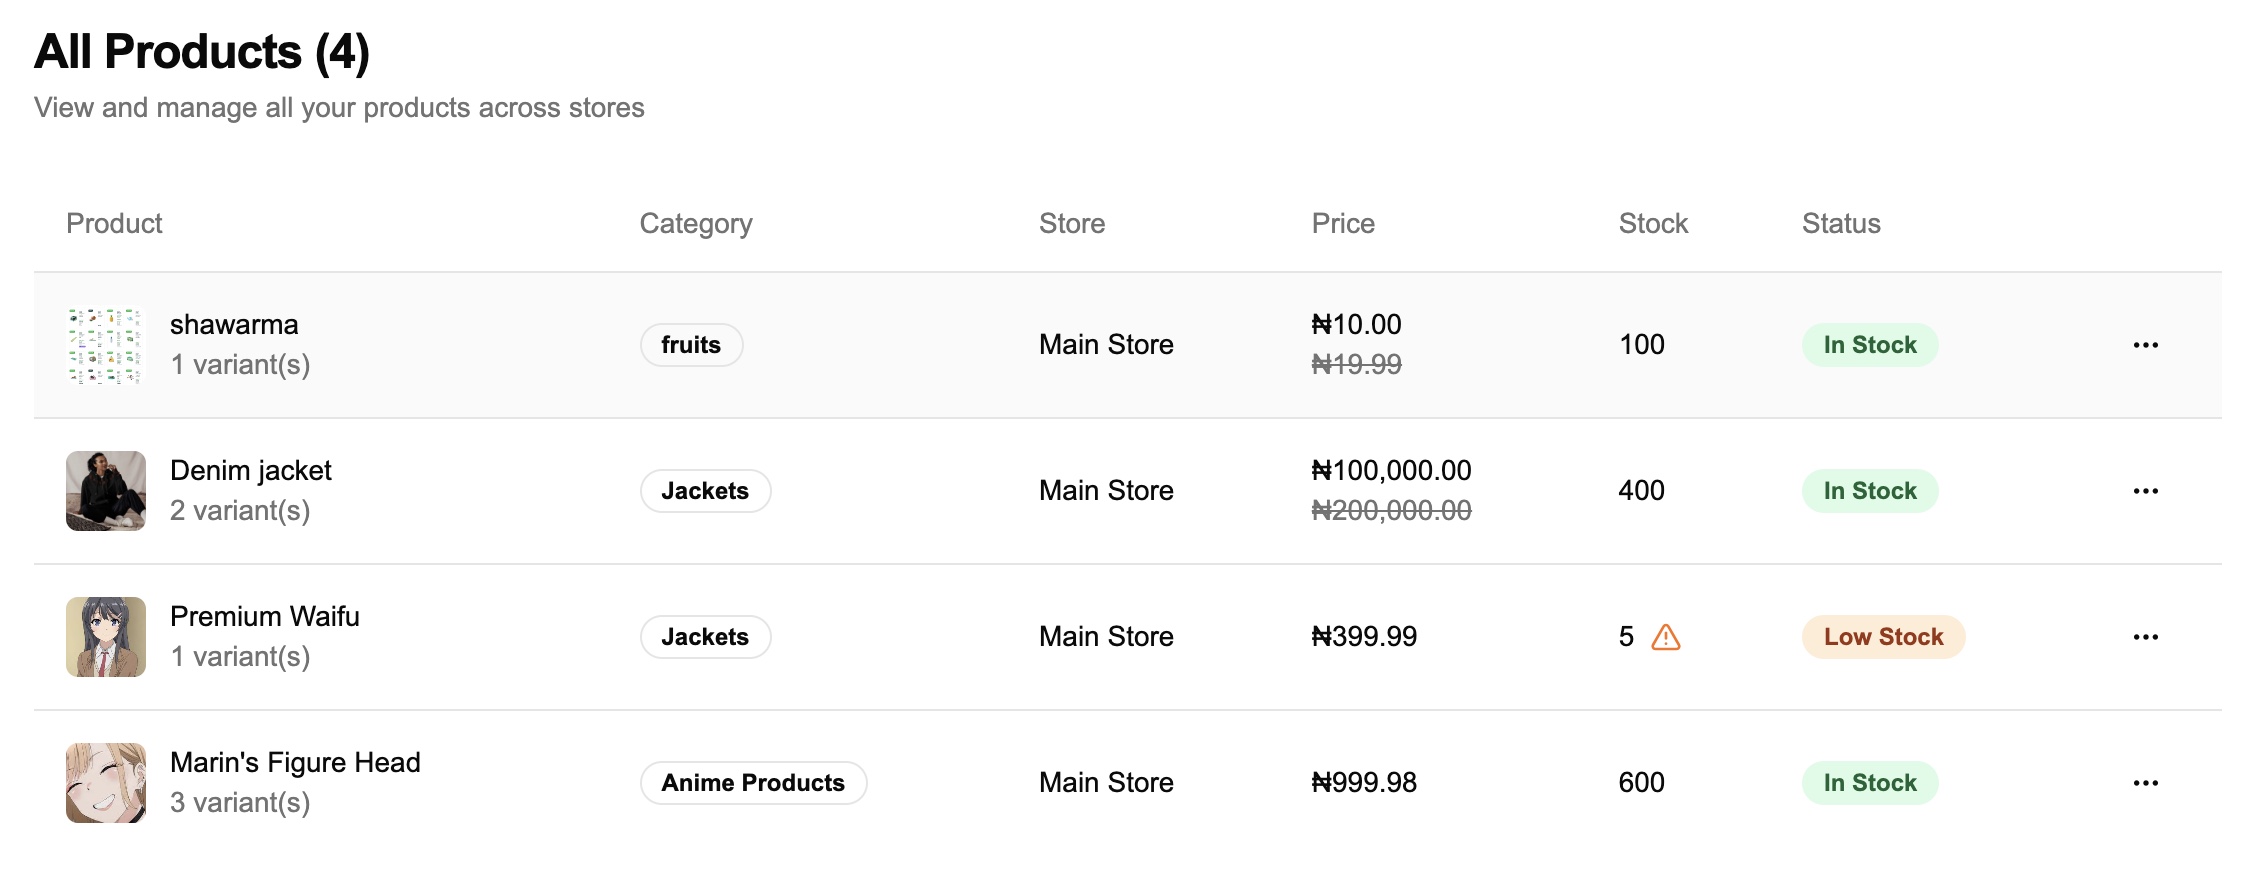Sort by the Stock column header
This screenshot has height=884, width=2250.
(x=1653, y=223)
